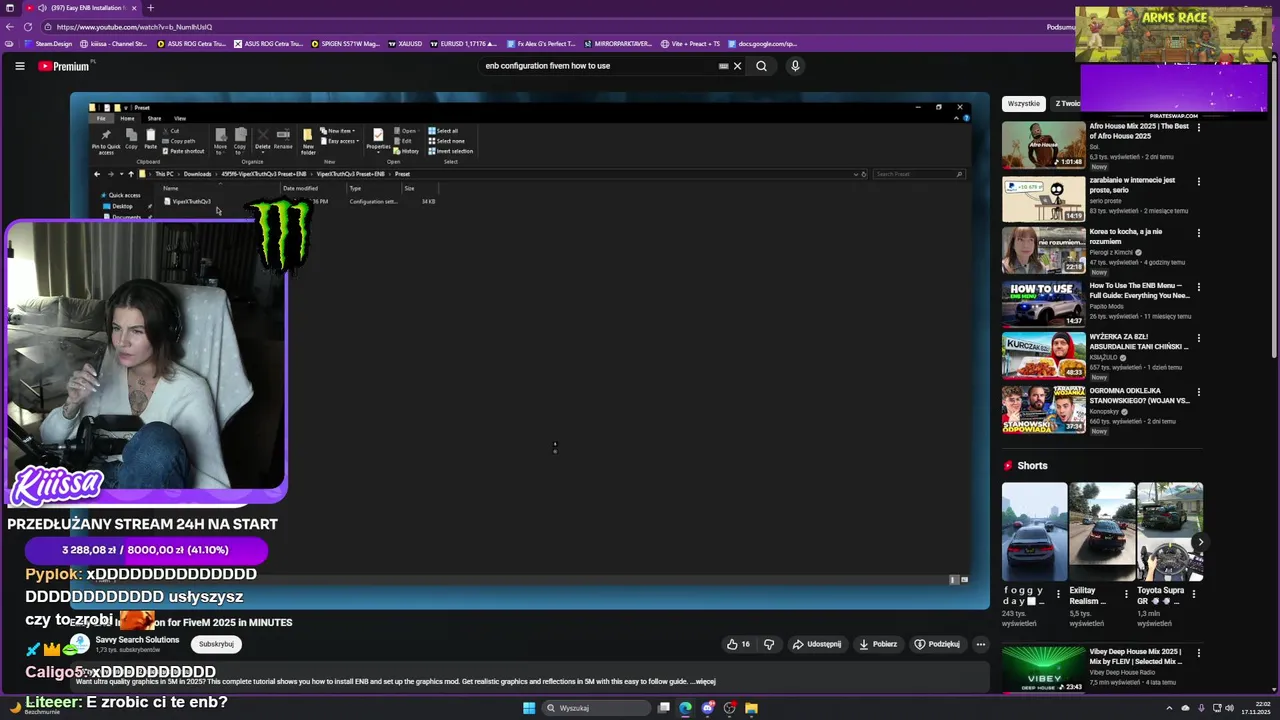Open the View tab in Explorer ribbon
The image size is (1280, 720).
click(x=180, y=118)
